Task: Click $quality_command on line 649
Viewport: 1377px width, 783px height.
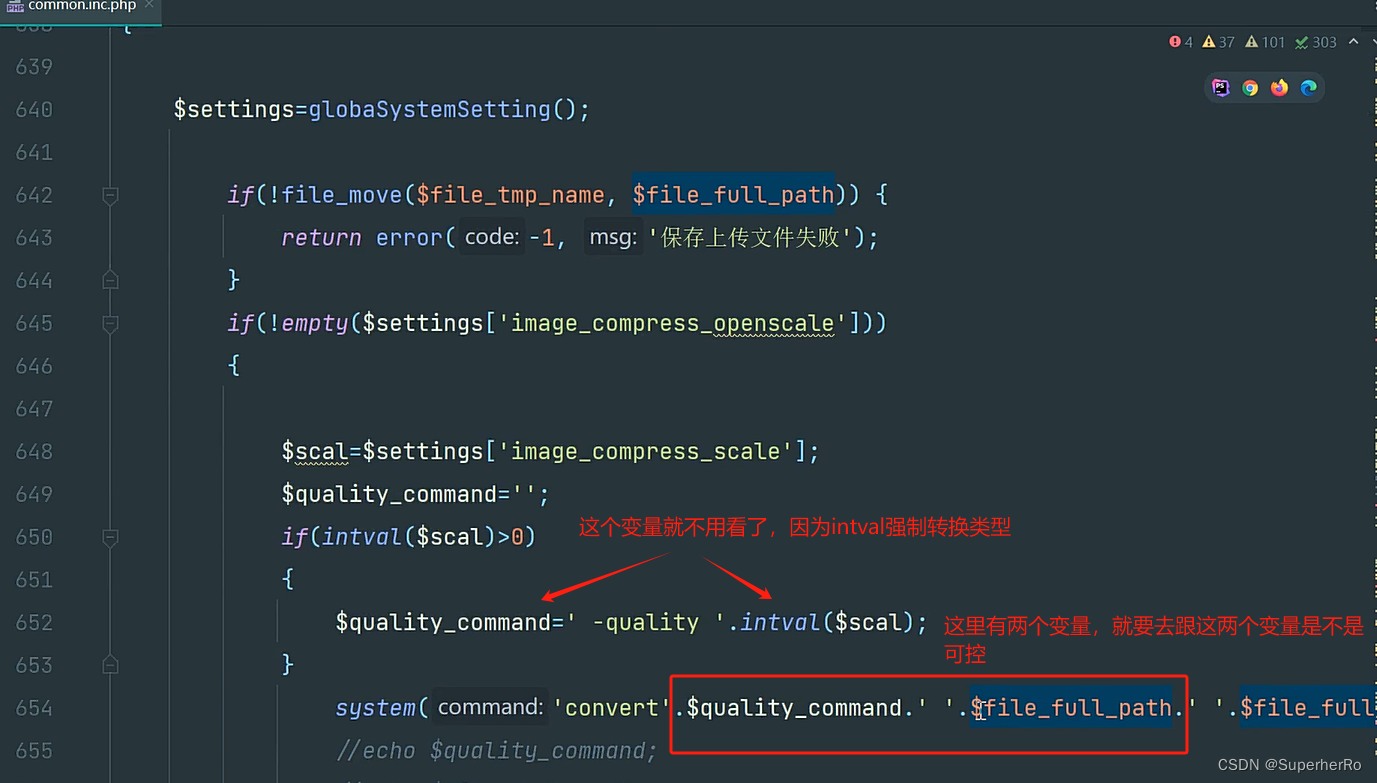Action: click(x=389, y=495)
